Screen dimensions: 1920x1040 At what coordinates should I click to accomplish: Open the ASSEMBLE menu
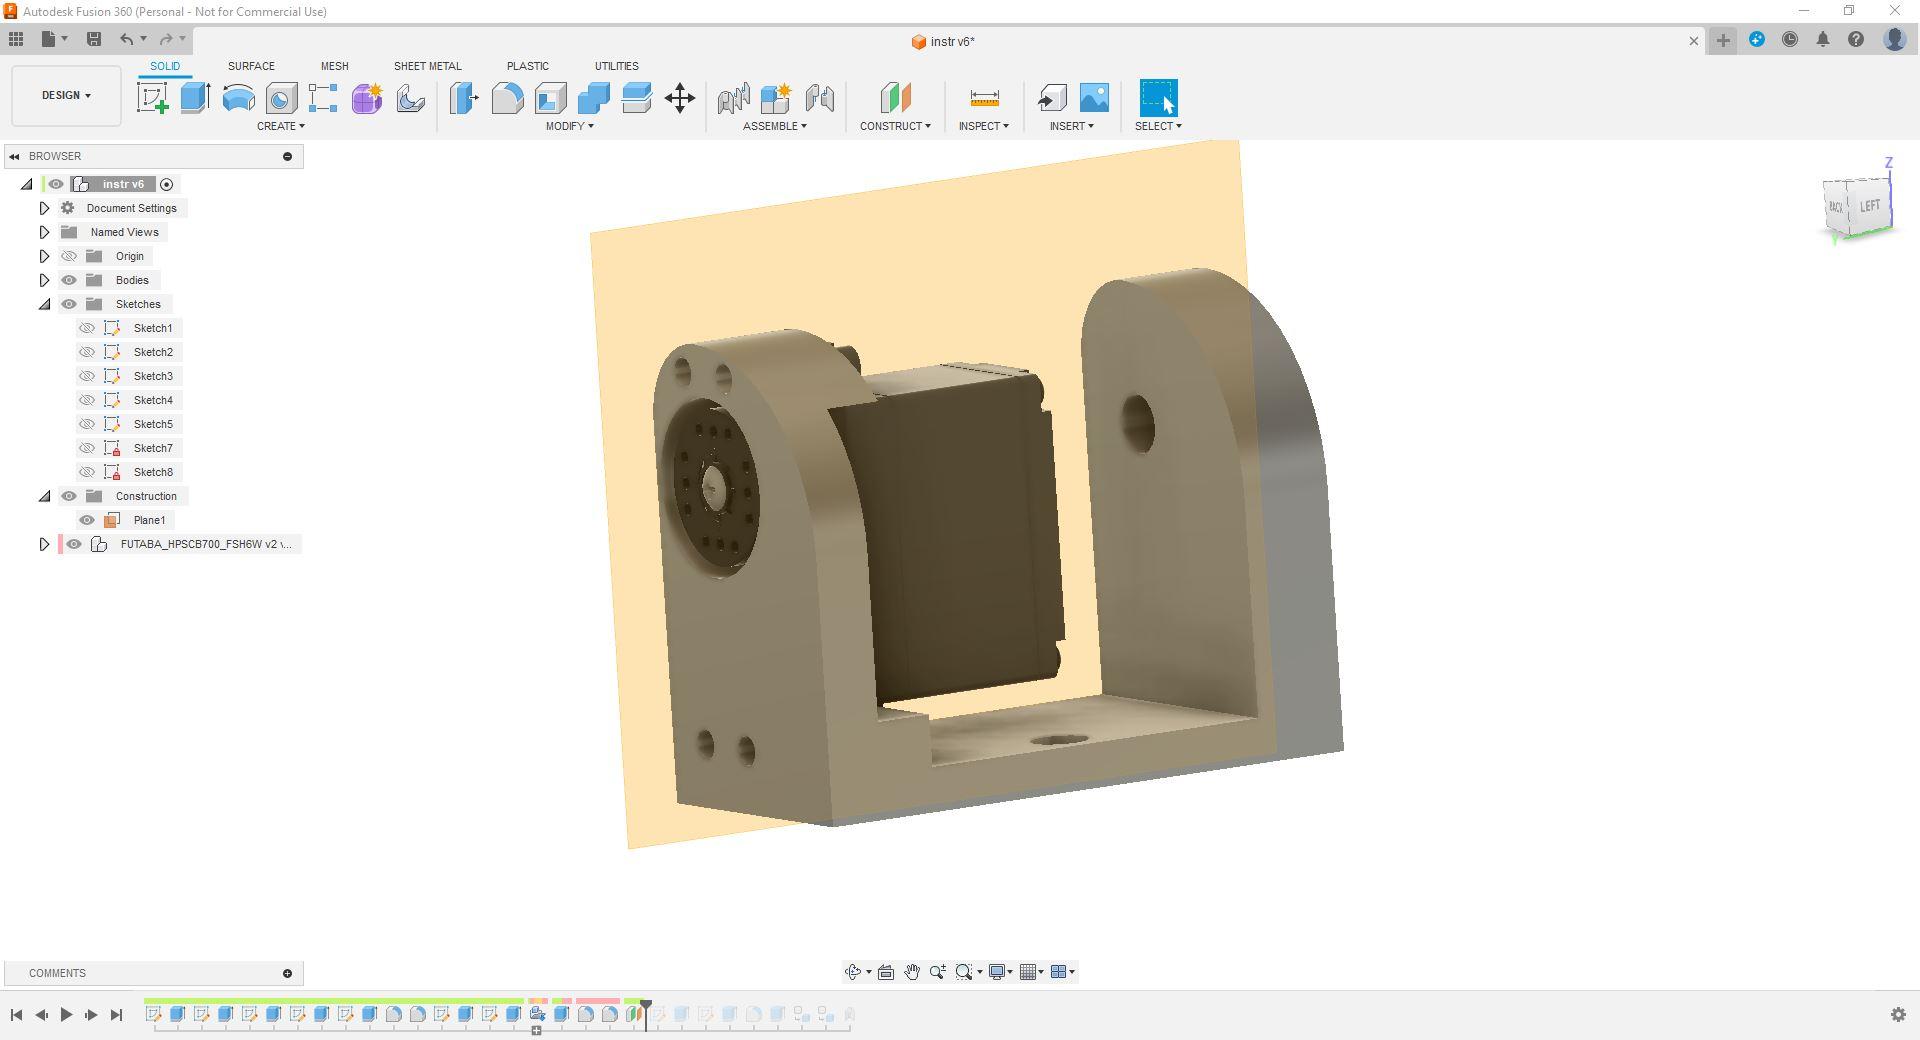[x=775, y=126]
